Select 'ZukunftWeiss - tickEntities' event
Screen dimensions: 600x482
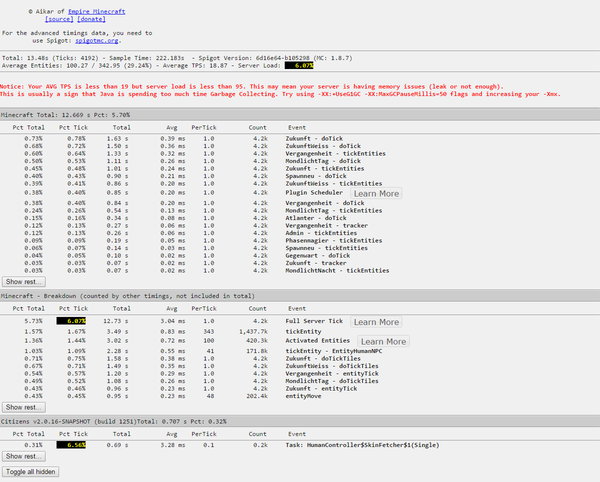(334, 184)
